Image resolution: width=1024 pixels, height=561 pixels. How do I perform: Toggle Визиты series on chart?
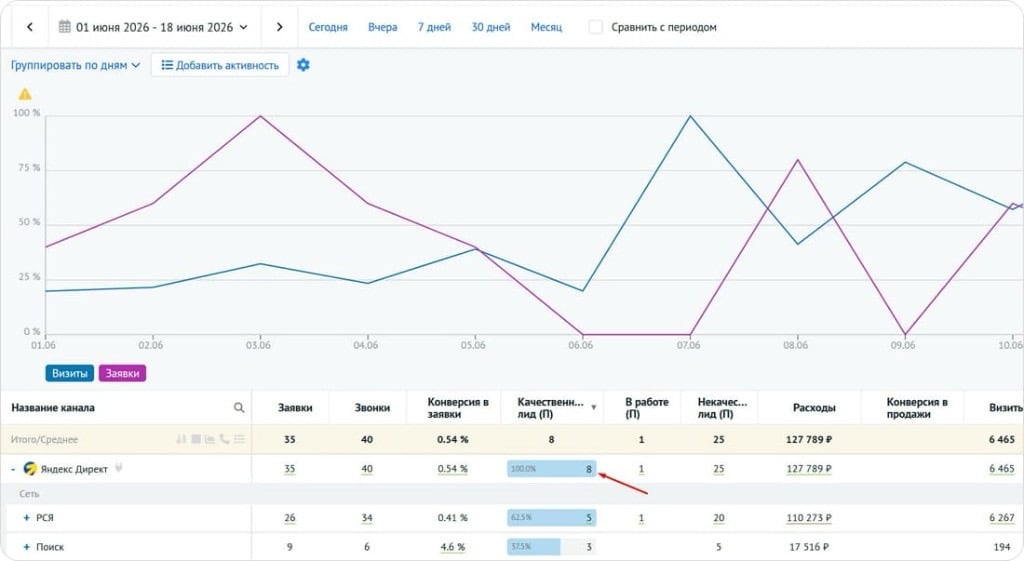69,373
